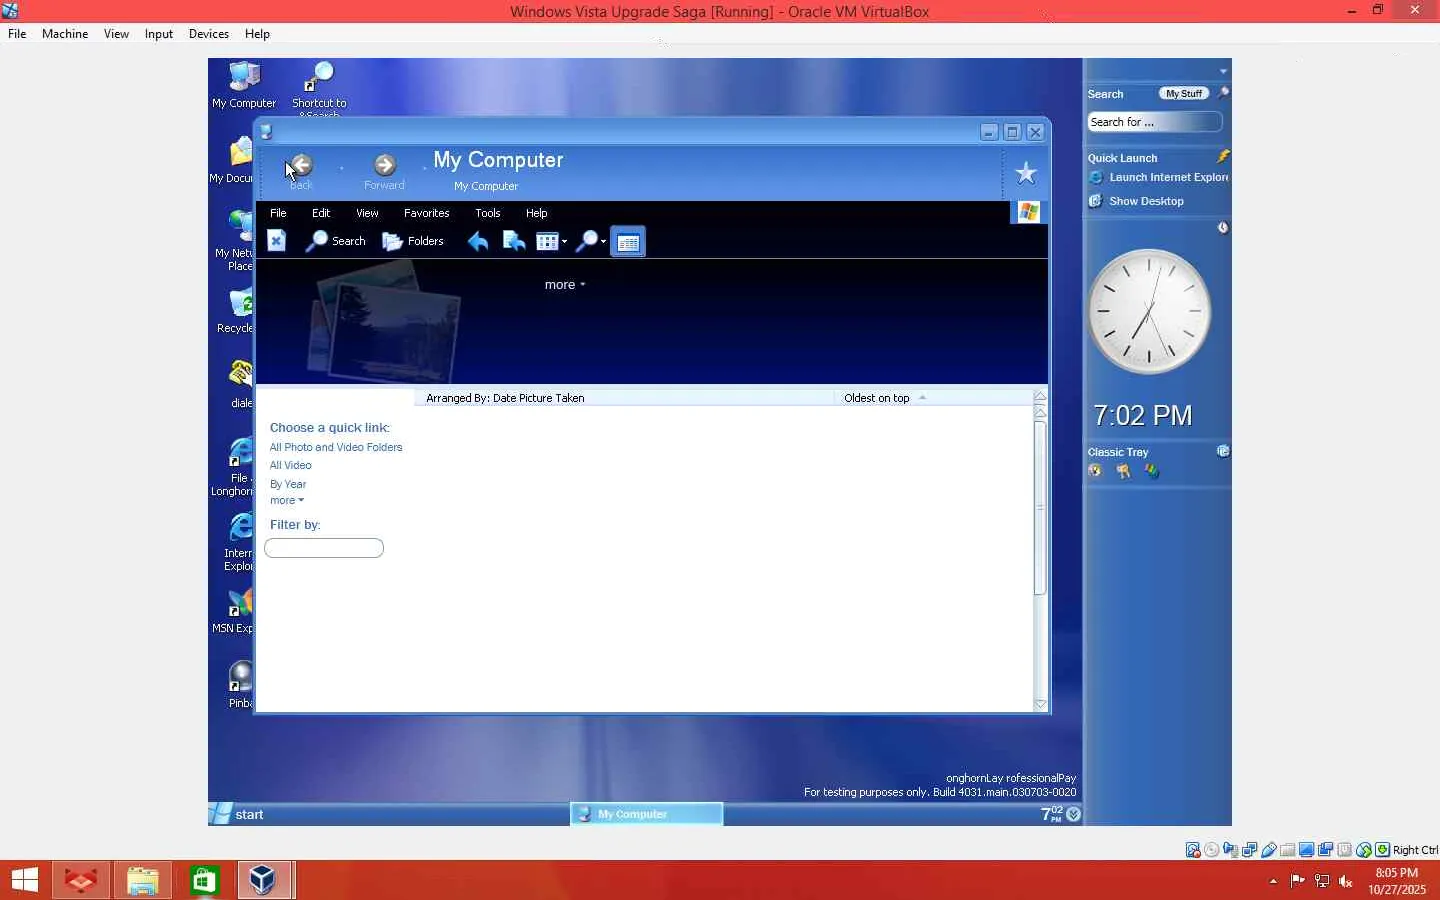
Task: Click the 'Filter by' input field
Action: (x=324, y=548)
